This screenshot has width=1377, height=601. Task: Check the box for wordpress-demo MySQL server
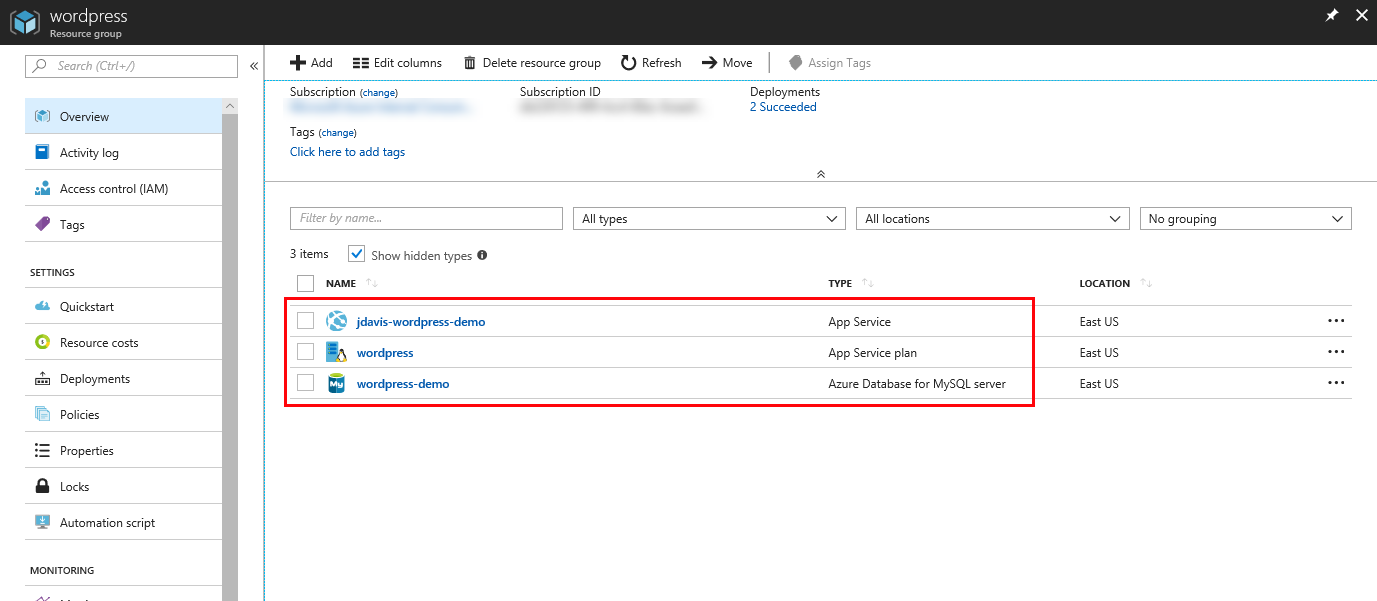point(306,383)
